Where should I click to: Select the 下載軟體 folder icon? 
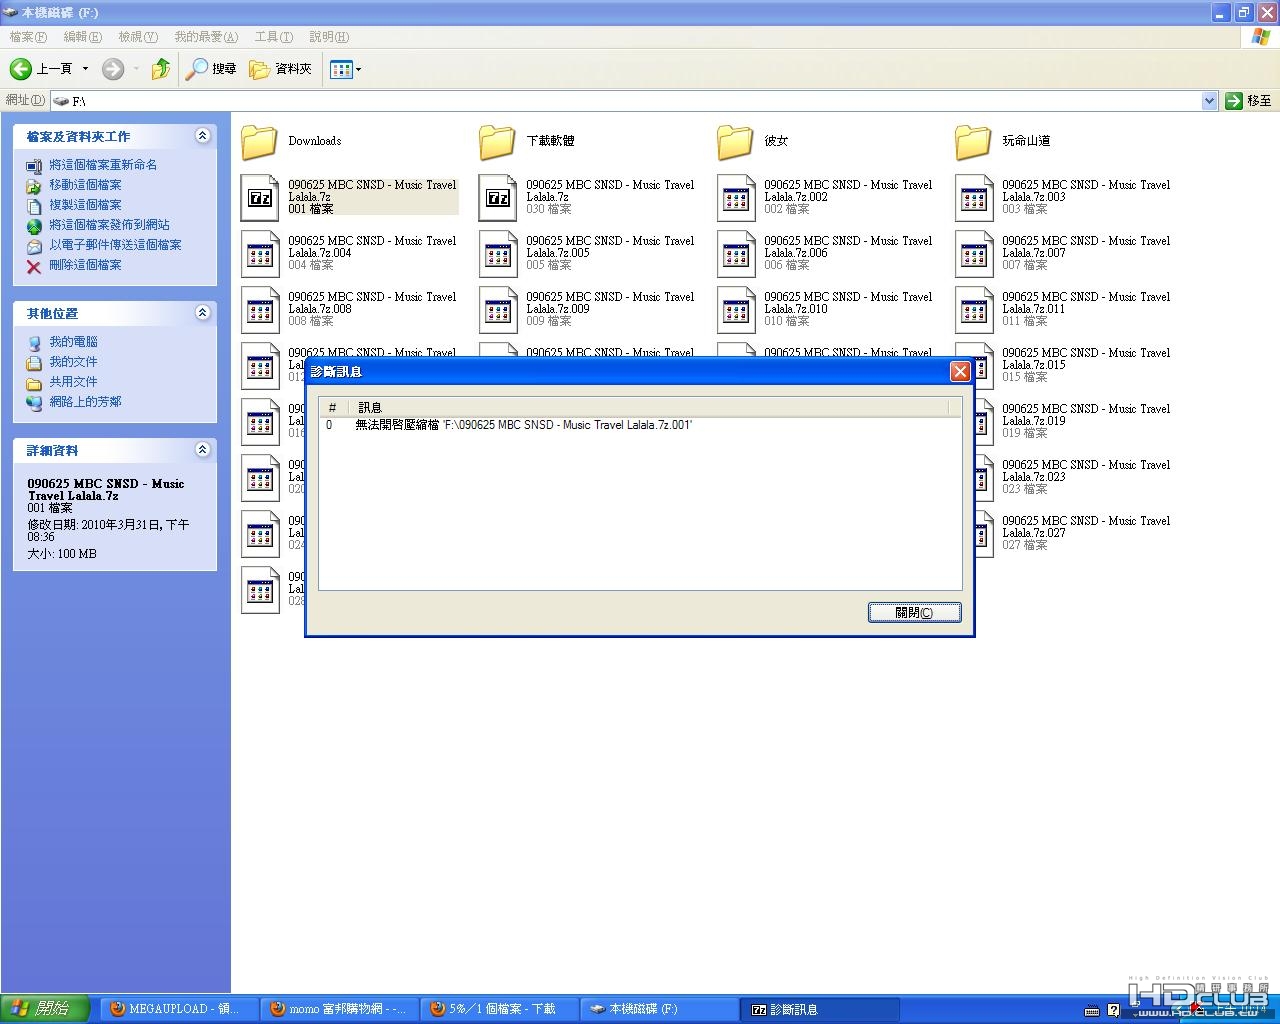498,142
